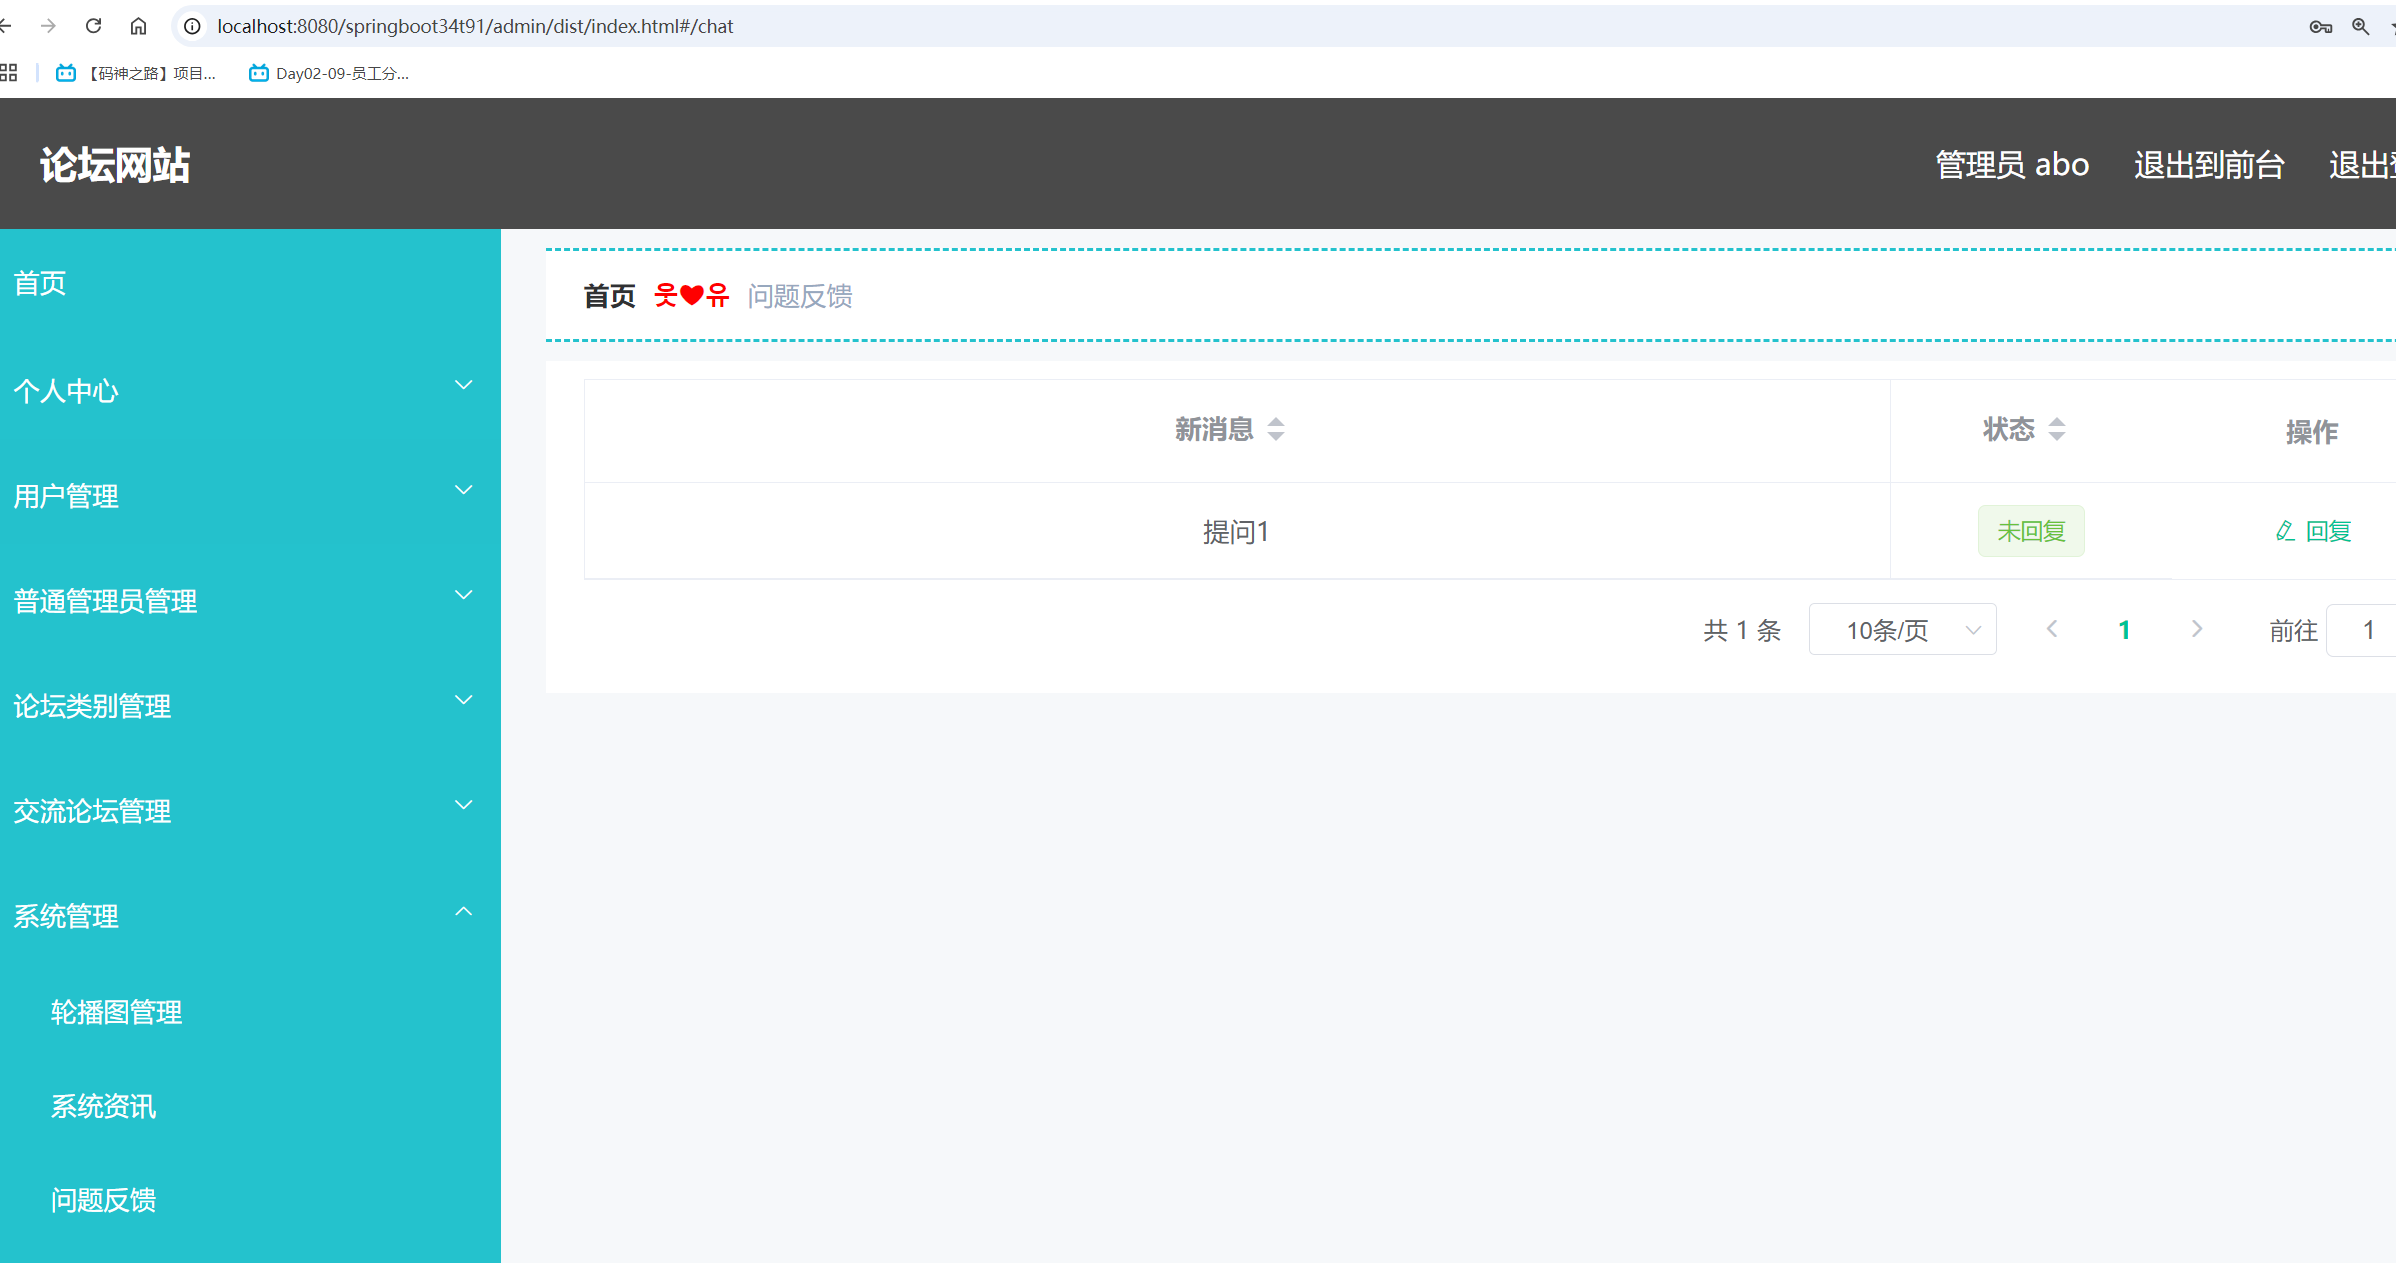Click the page info icon beside the URL

click(x=191, y=26)
